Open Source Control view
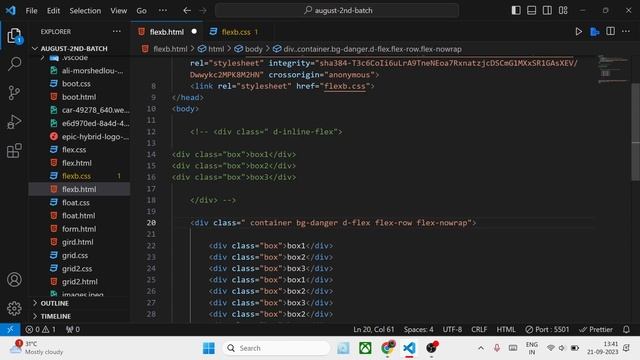 tap(14, 93)
